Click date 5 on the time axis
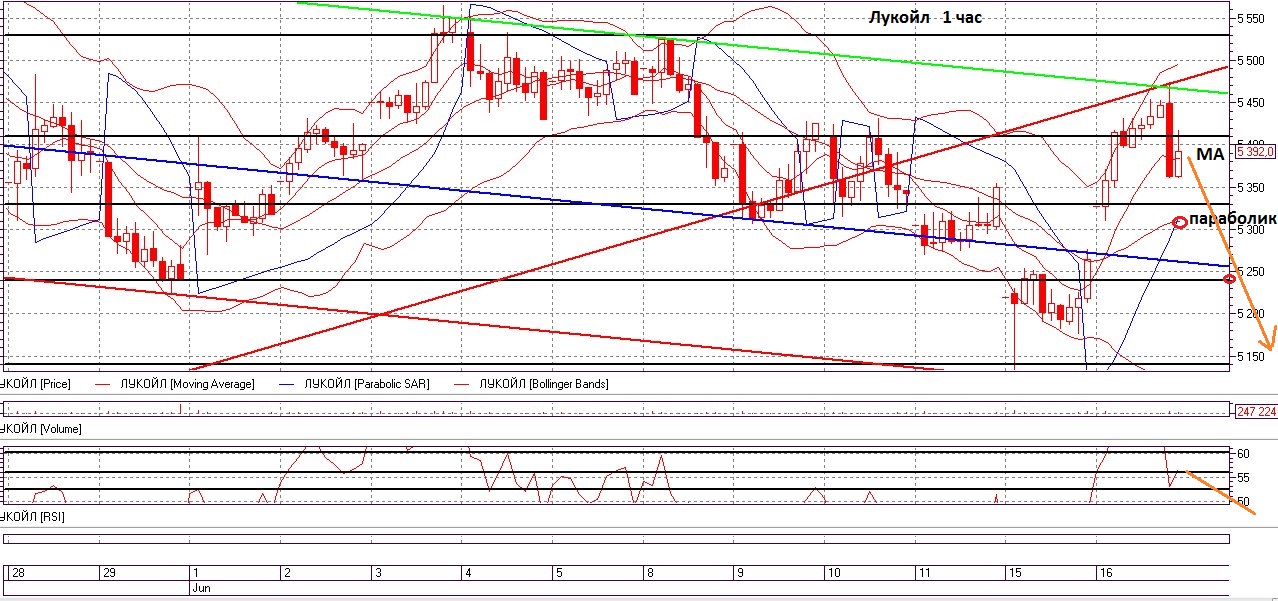 pos(558,573)
